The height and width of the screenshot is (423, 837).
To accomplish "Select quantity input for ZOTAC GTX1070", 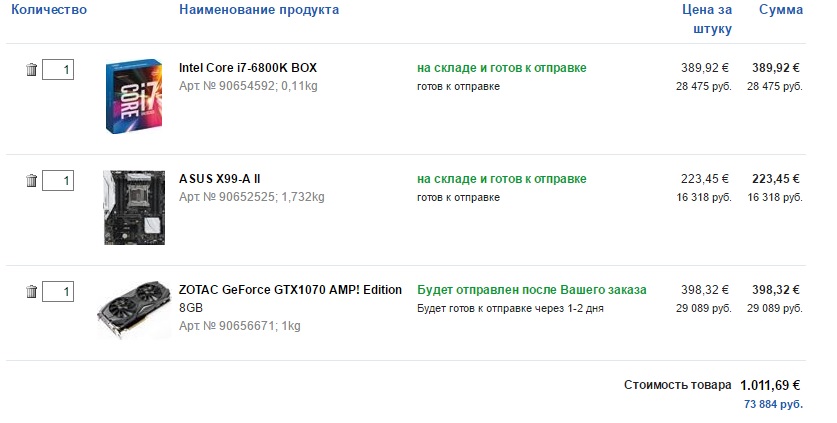I will (58, 292).
